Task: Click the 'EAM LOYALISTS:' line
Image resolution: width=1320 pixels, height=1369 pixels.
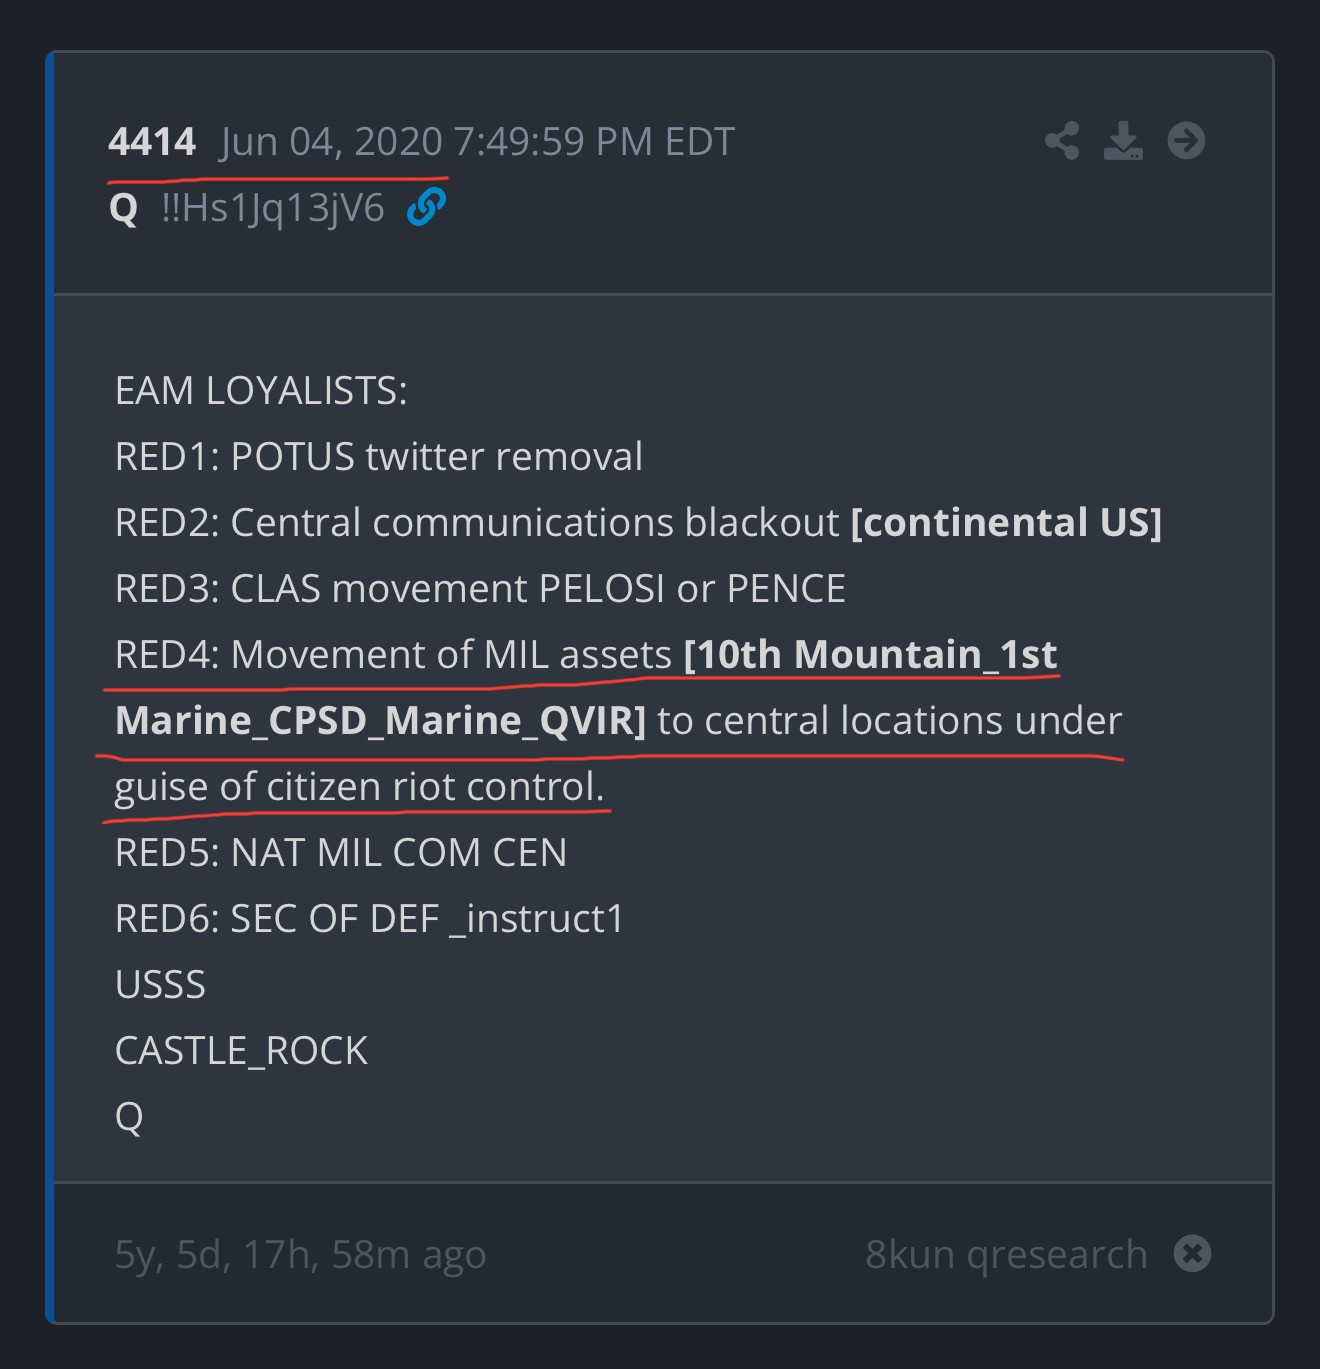Action: 261,391
